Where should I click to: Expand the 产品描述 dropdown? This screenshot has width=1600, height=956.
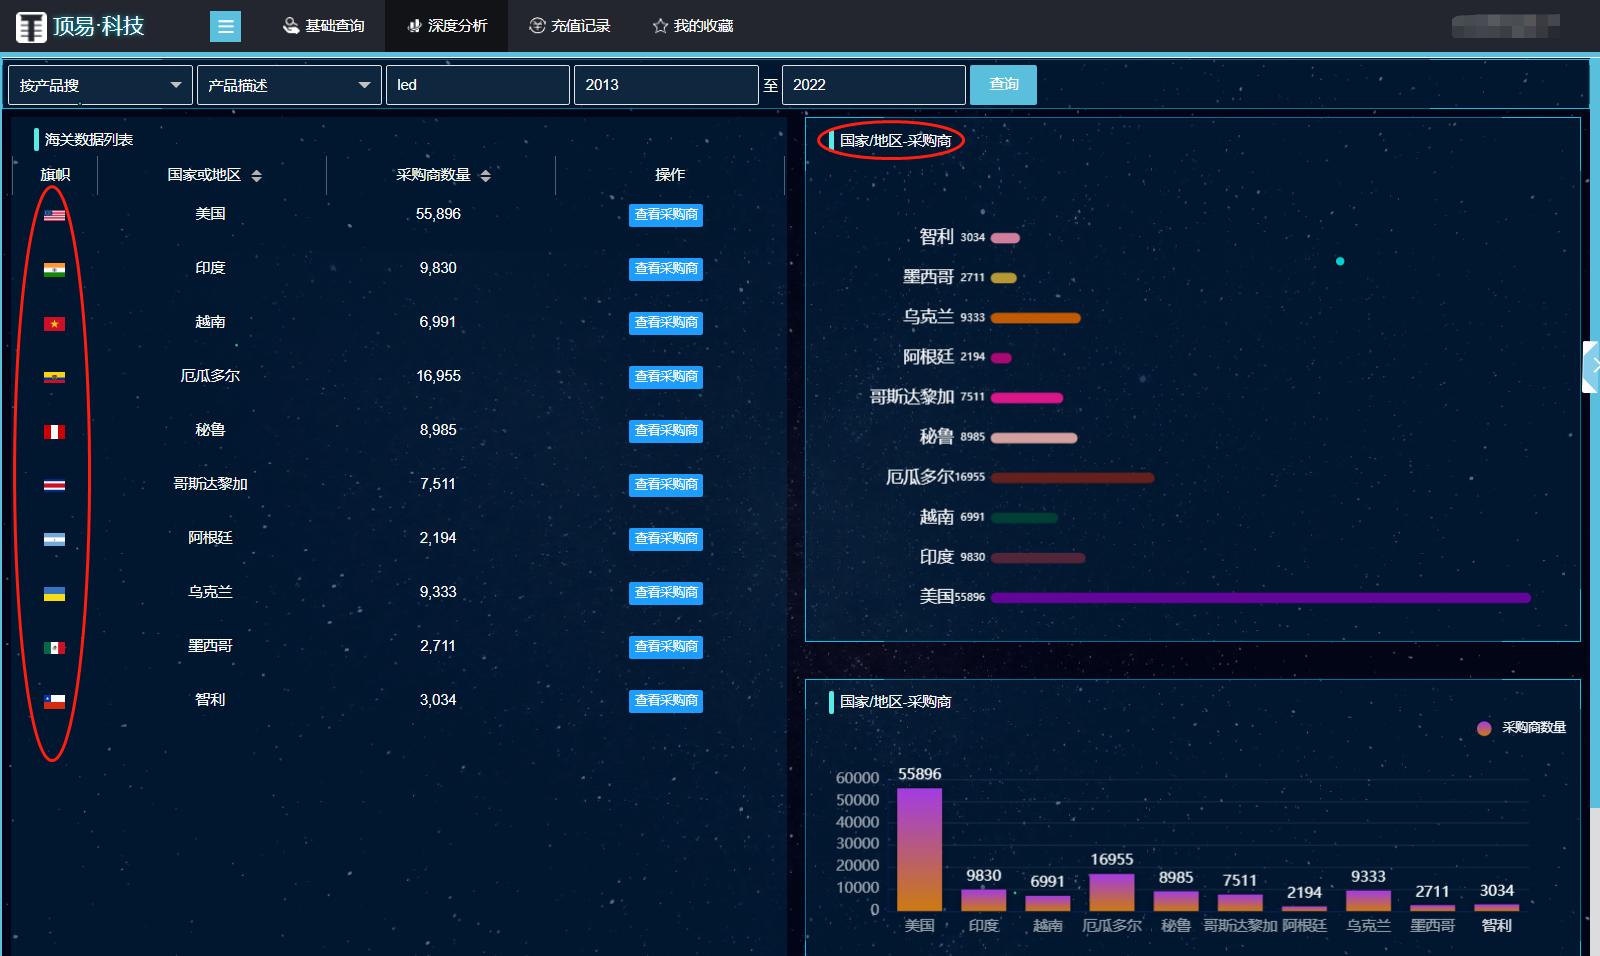289,85
